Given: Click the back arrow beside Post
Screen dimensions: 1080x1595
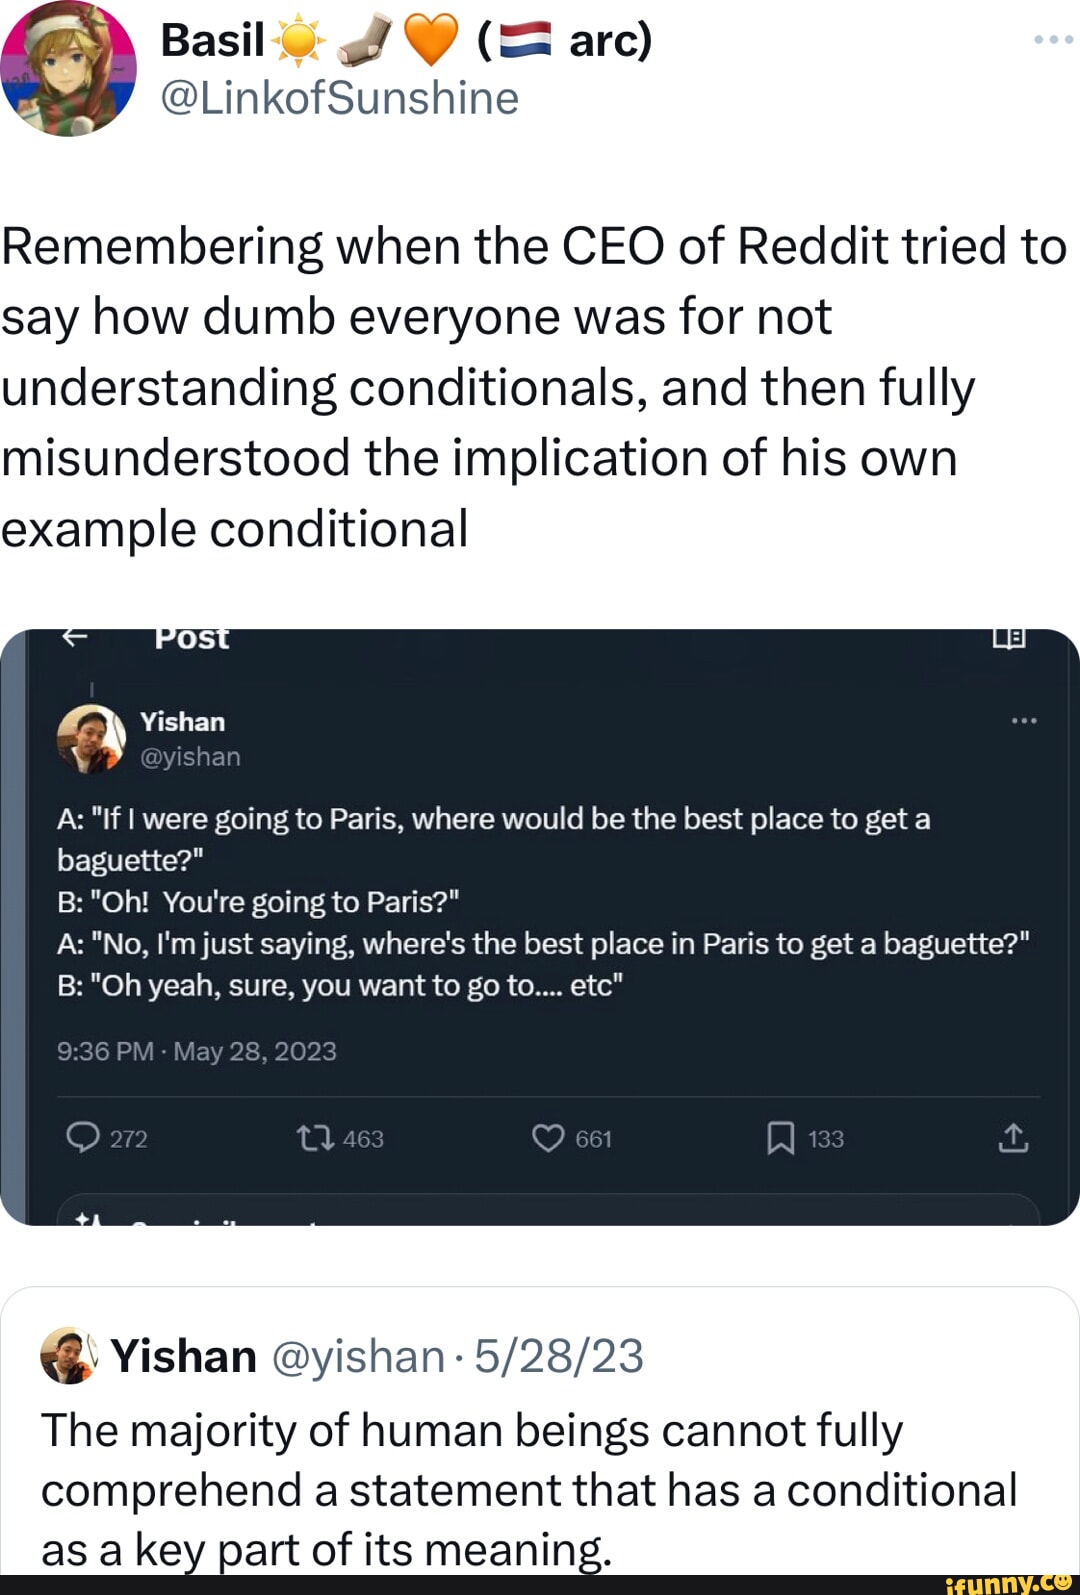Looking at the screenshot, I should (x=75, y=637).
